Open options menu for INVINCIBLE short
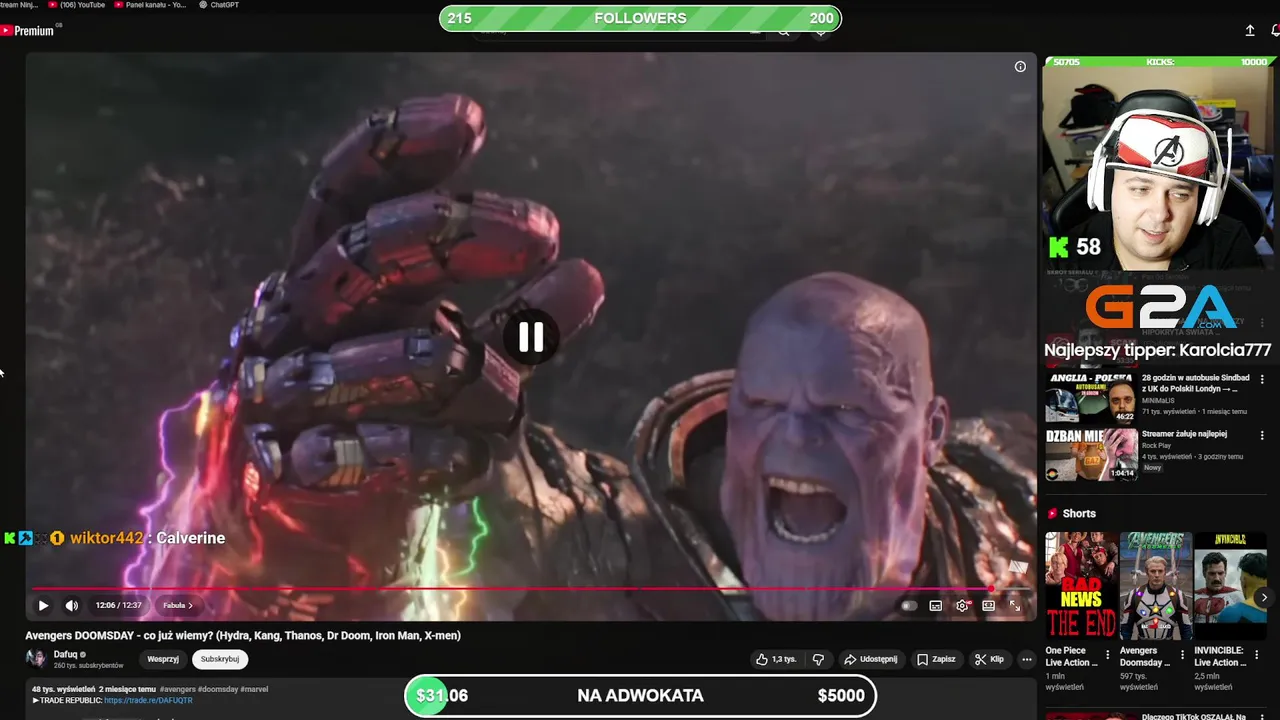The image size is (1280, 720). pyautogui.click(x=1256, y=657)
